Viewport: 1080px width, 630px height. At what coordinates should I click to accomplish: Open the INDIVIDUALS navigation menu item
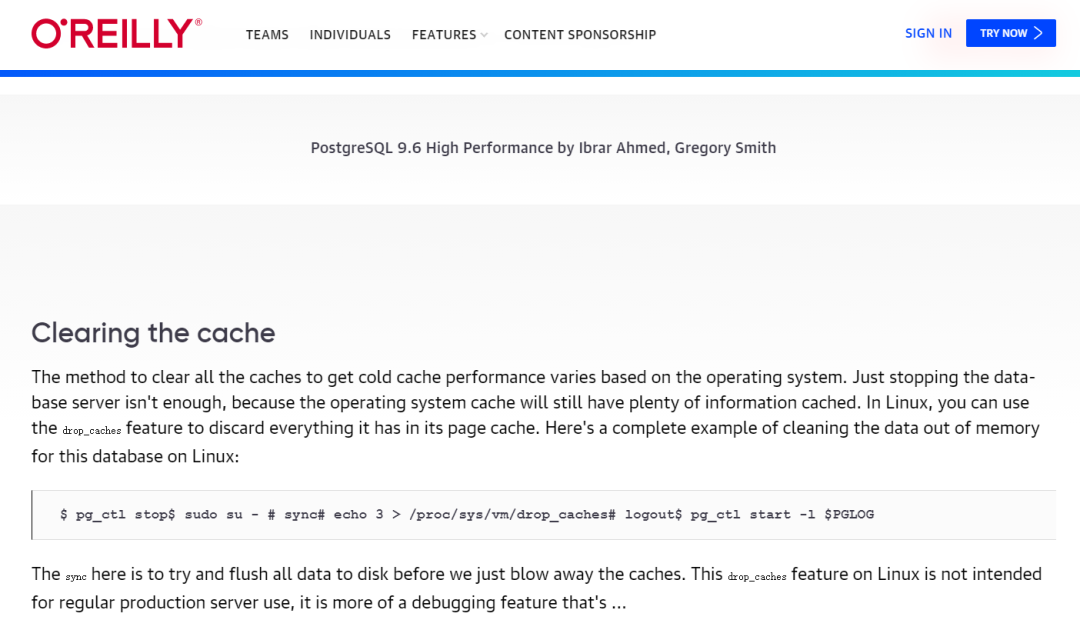point(350,34)
